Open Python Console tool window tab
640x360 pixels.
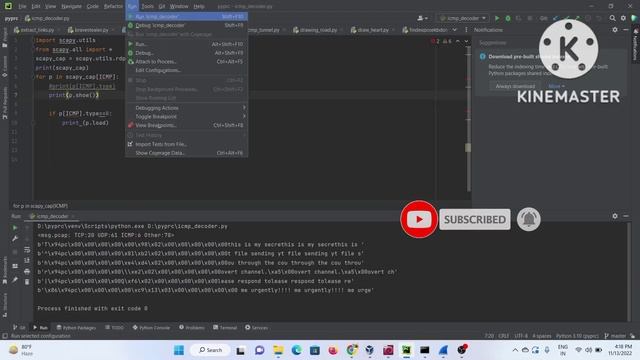[151, 328]
